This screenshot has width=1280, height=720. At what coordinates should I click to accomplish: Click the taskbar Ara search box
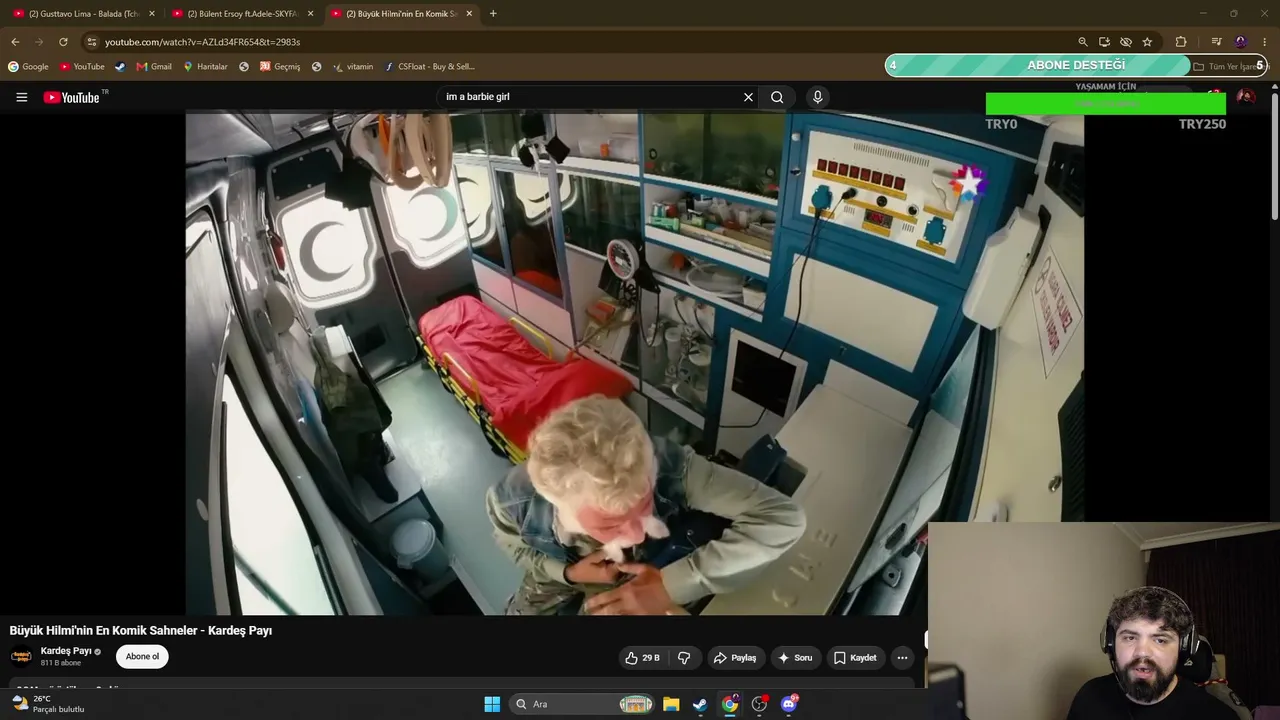click(x=583, y=704)
